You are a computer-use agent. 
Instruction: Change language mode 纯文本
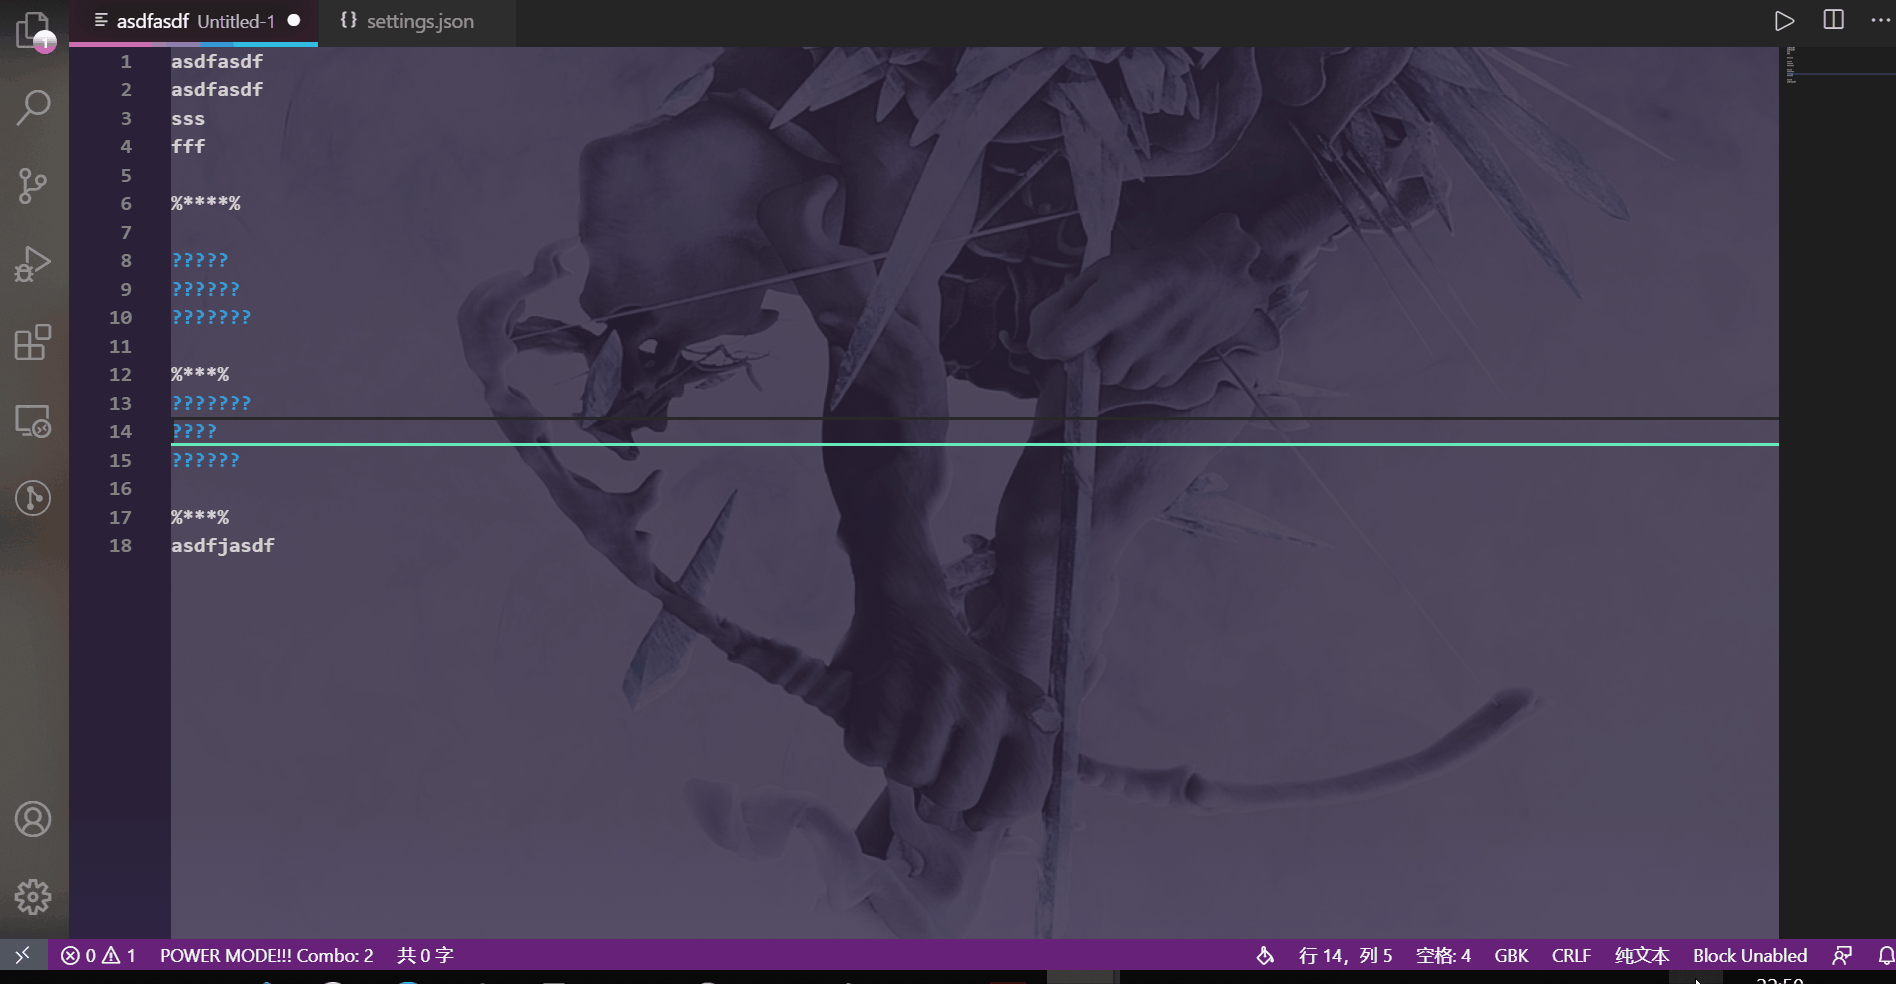pyautogui.click(x=1642, y=955)
